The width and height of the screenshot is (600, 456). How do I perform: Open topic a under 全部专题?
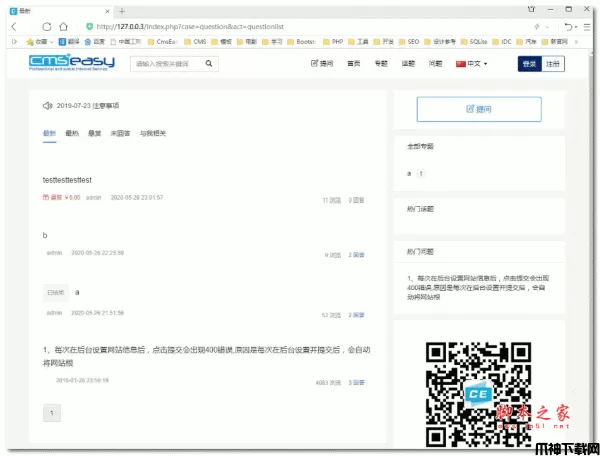pyautogui.click(x=409, y=174)
